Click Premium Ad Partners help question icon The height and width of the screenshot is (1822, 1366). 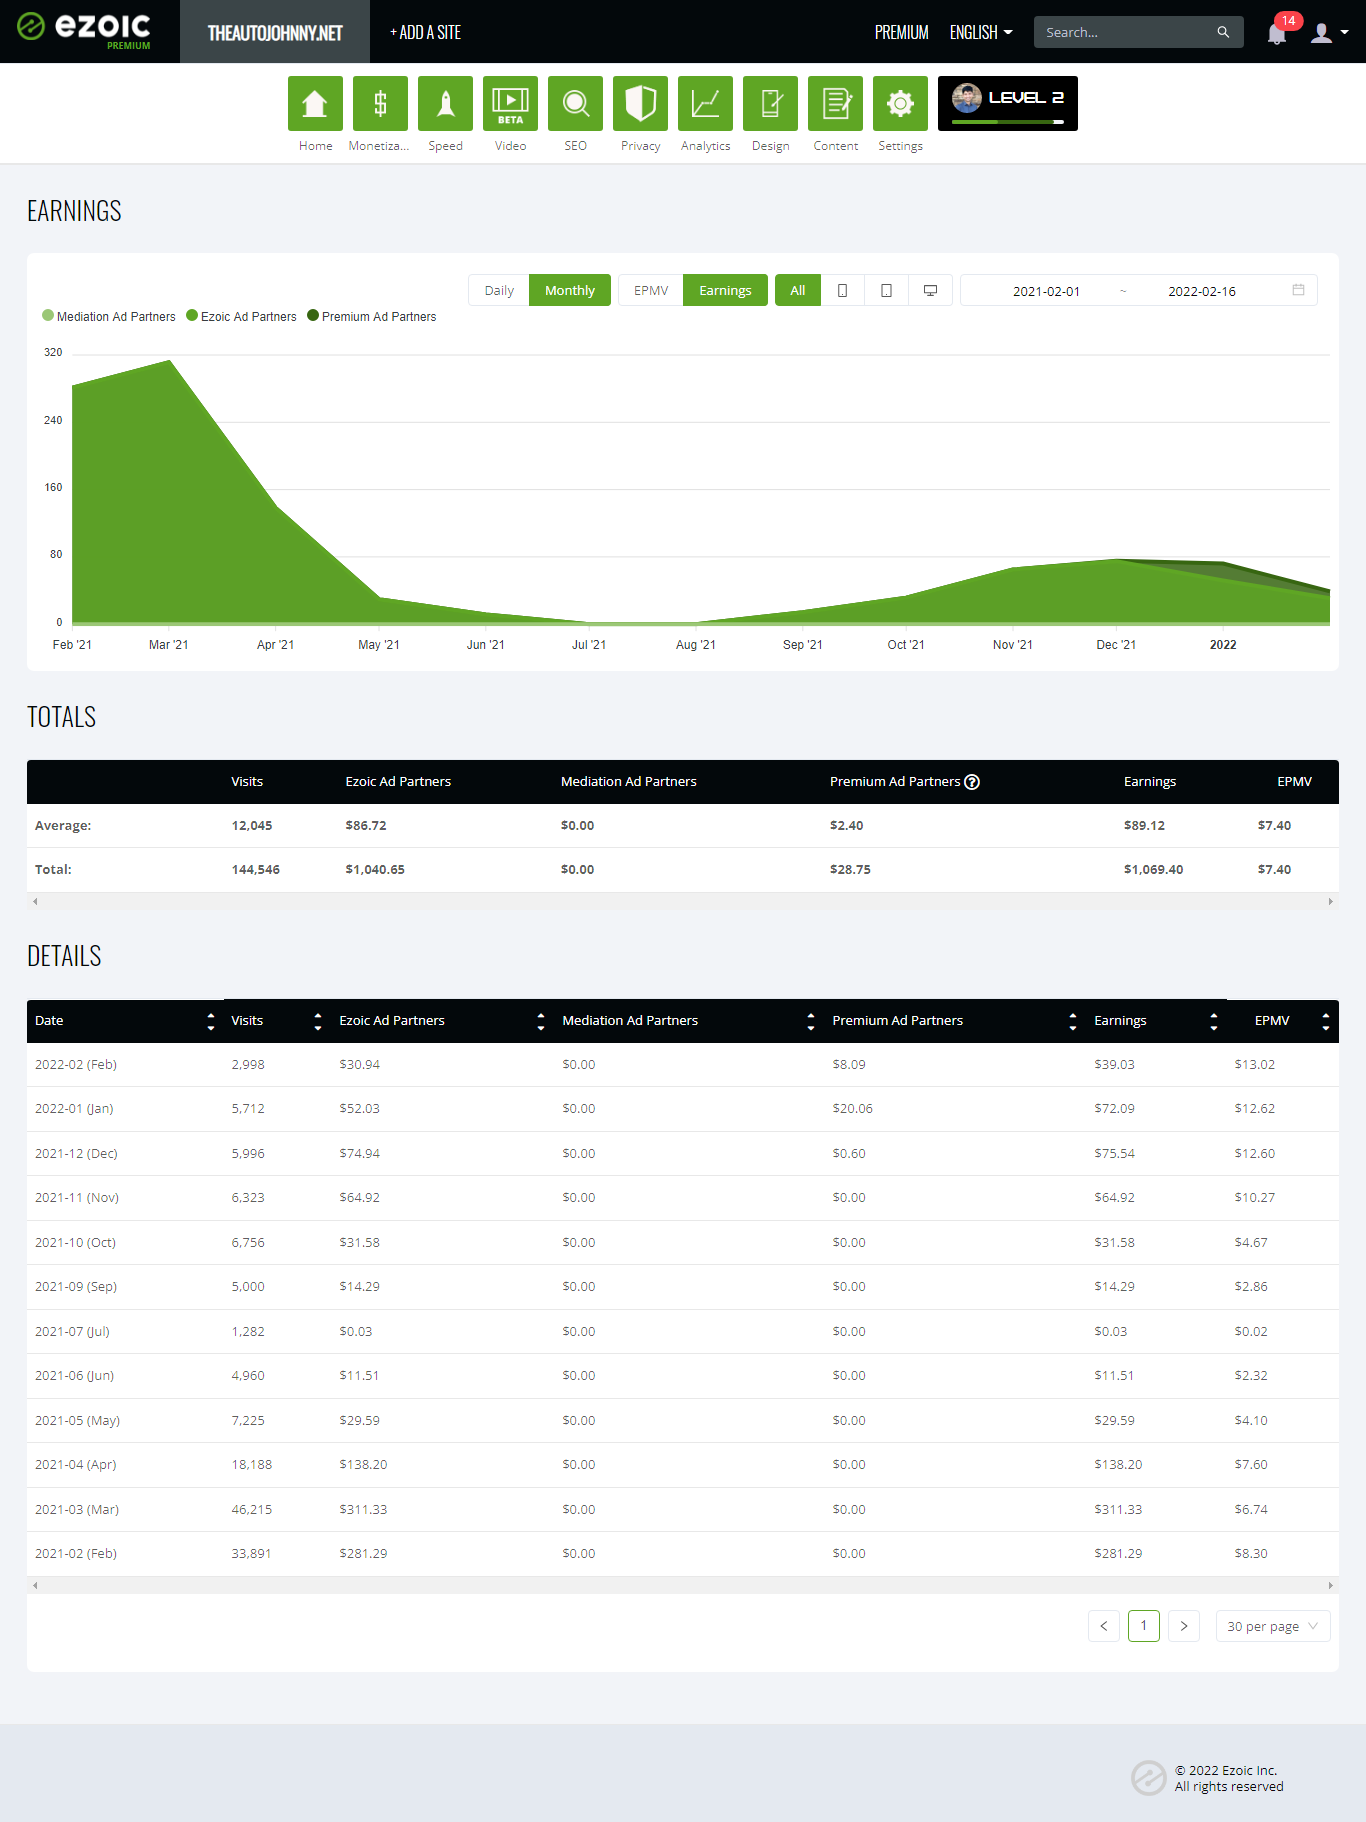pos(972,782)
